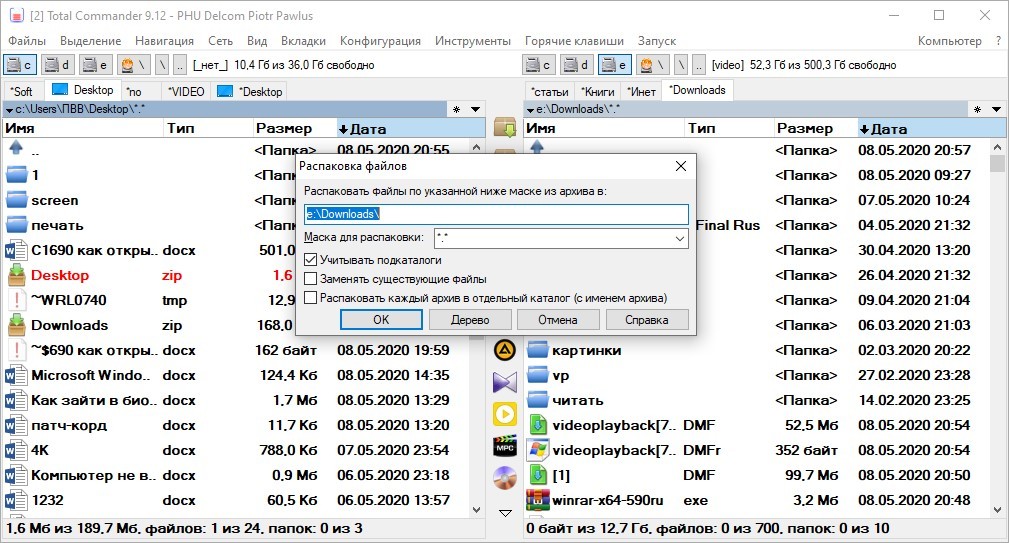Viewport: 1009px width, 543px height.
Task: Select the Desktop zip archive icon
Action: [x=16, y=275]
